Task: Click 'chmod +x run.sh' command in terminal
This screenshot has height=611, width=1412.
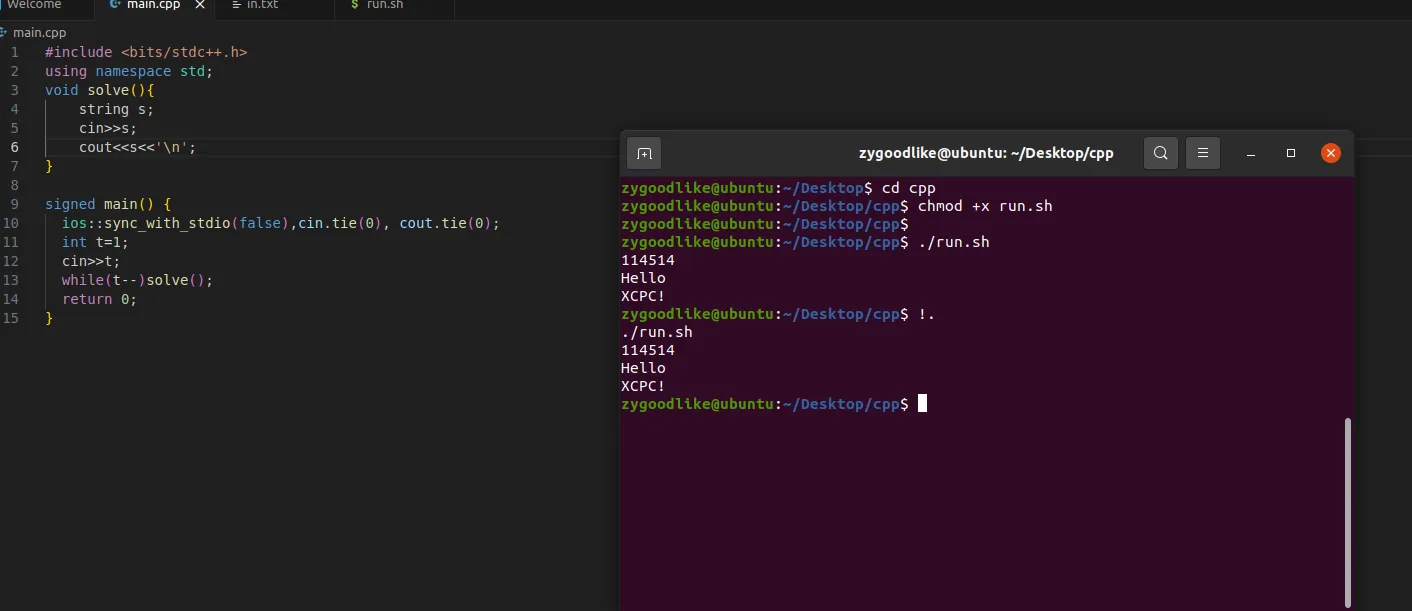Action: coord(985,206)
